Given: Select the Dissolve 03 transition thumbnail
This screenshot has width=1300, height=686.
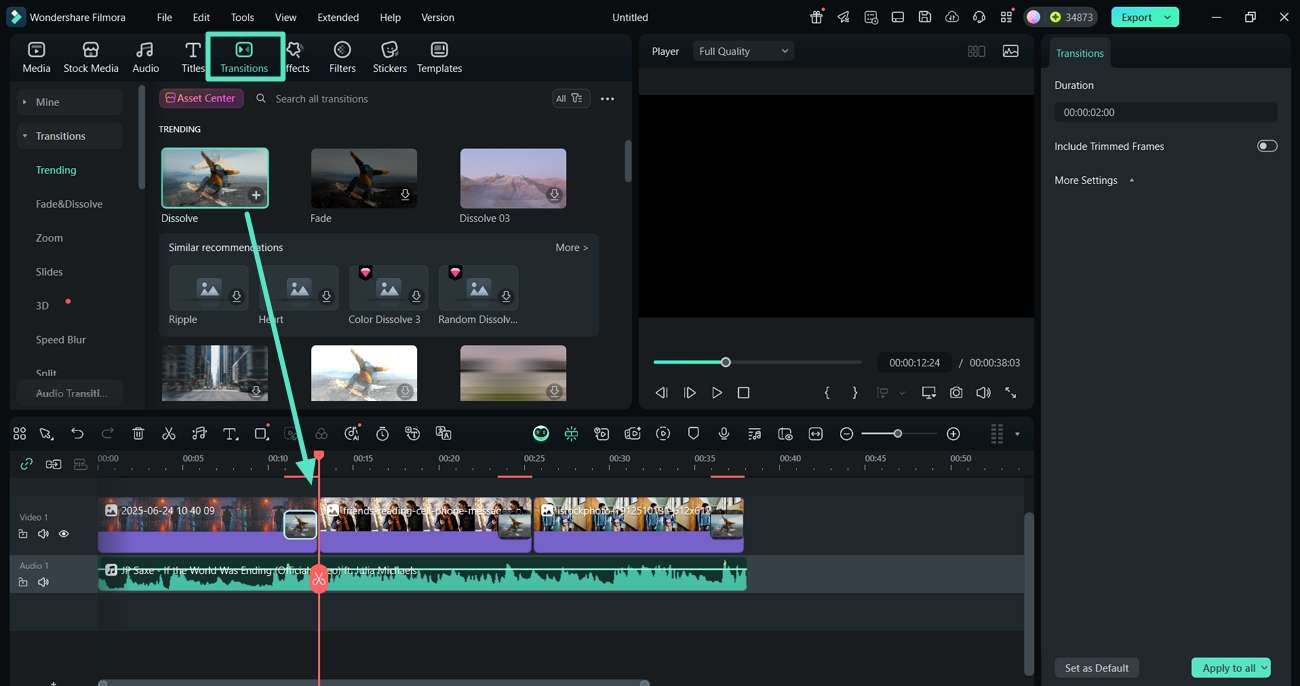Looking at the screenshot, I should click(x=513, y=178).
